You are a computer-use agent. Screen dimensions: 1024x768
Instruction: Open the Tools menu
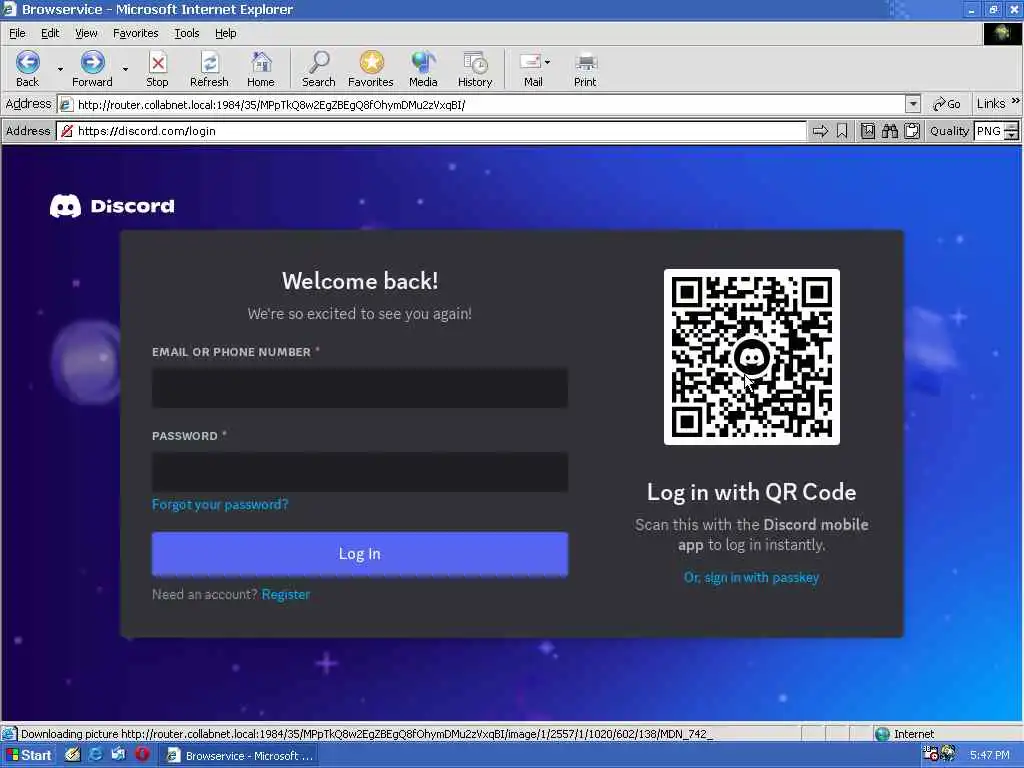tap(186, 33)
